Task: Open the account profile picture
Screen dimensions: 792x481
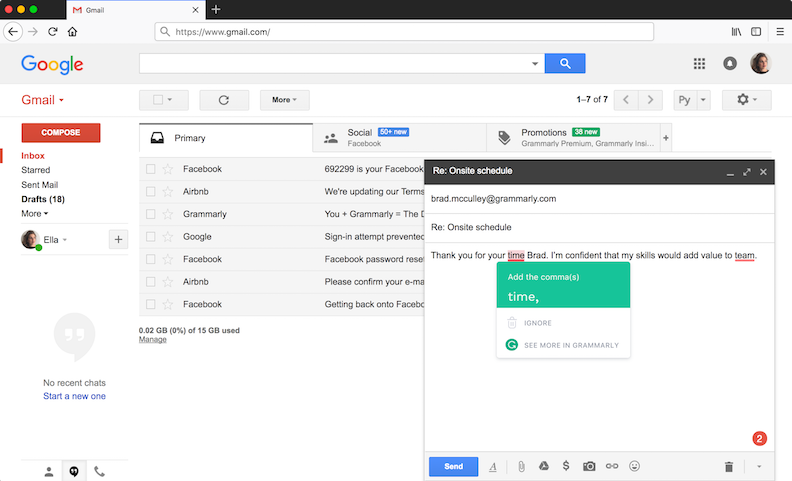Action: click(x=760, y=63)
